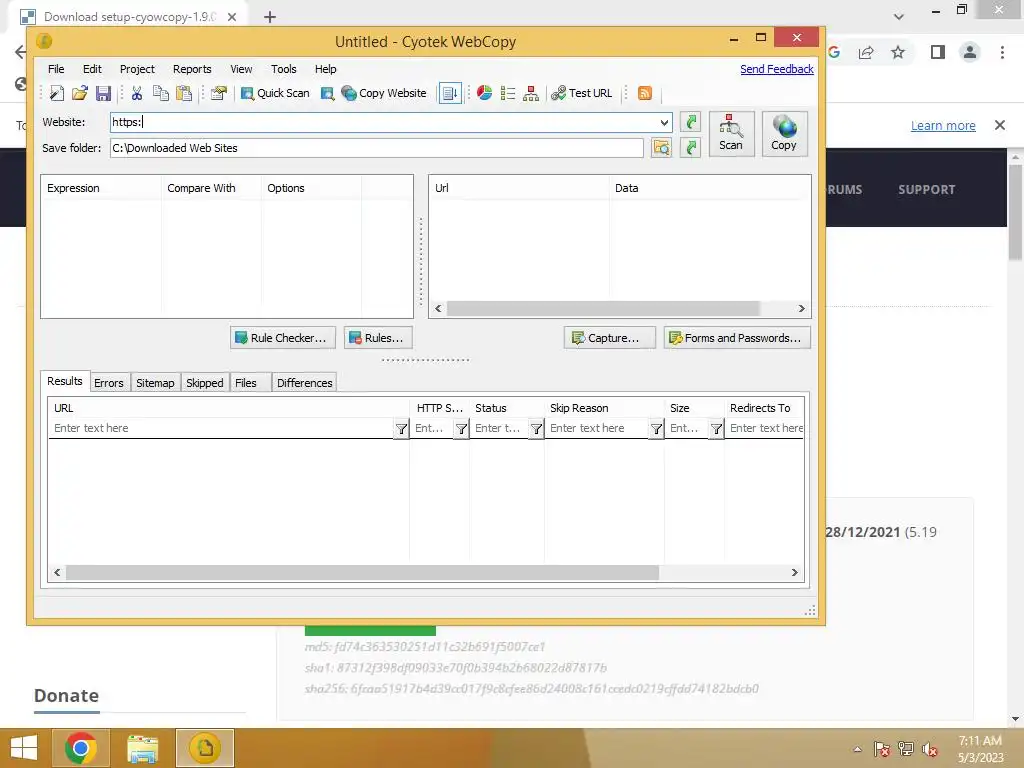The image size is (1024, 768).
Task: Toggle the auto-scroll results list icon
Action: (x=450, y=93)
